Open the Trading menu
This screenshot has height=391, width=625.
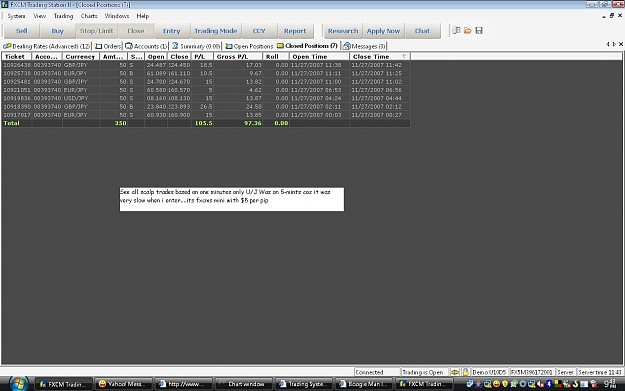coord(63,16)
